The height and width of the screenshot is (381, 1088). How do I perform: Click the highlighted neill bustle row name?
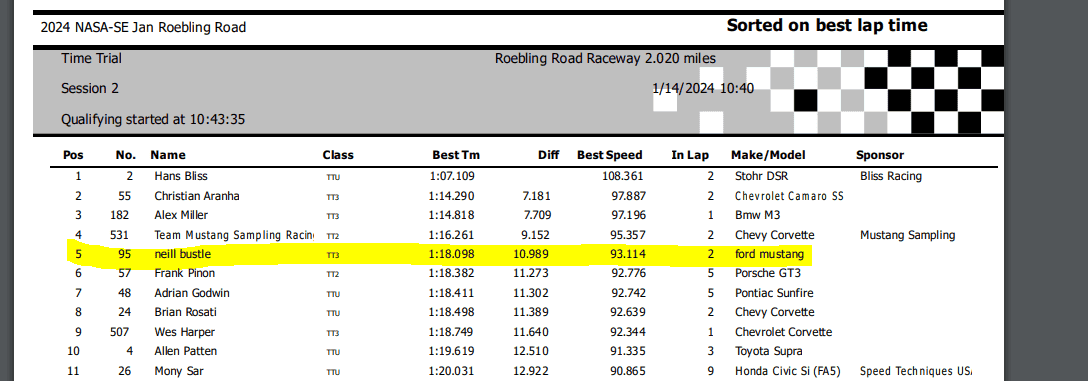[182, 255]
